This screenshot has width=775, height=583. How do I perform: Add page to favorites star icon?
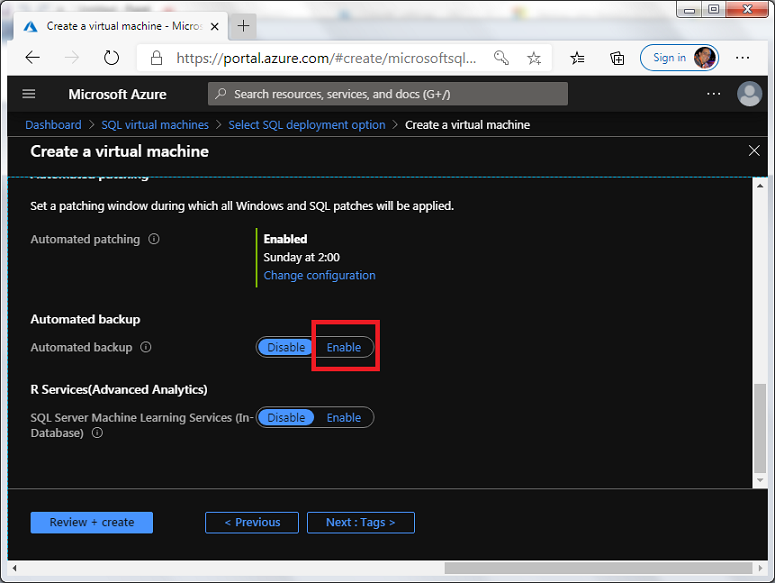click(x=534, y=58)
